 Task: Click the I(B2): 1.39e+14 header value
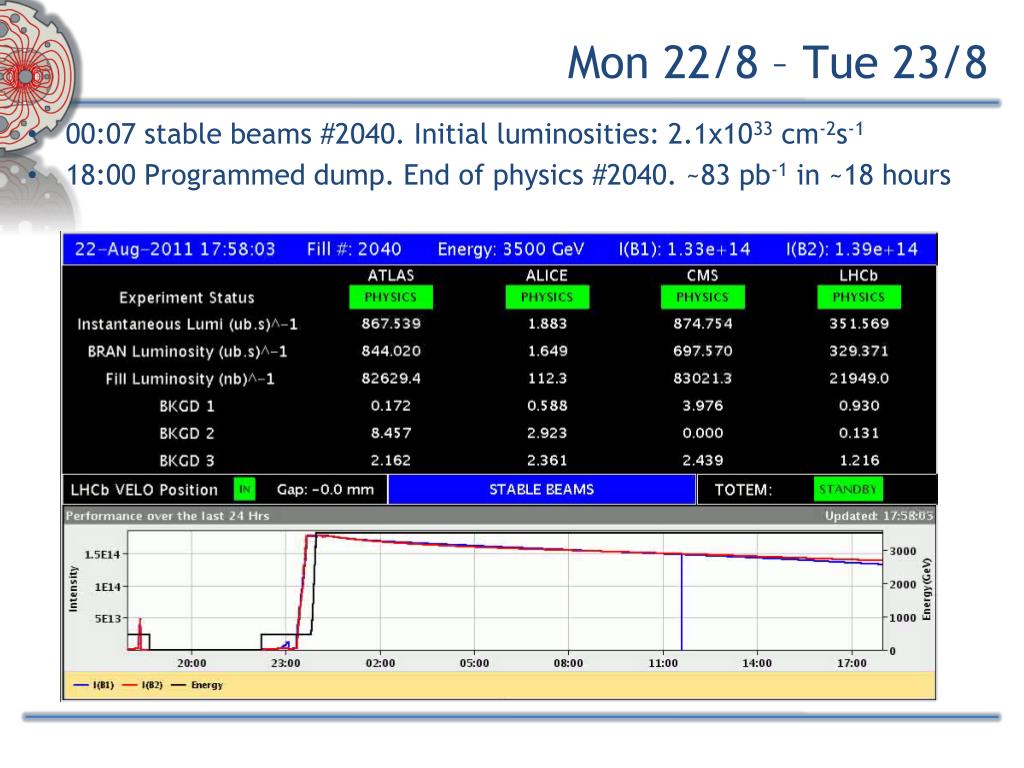(852, 249)
